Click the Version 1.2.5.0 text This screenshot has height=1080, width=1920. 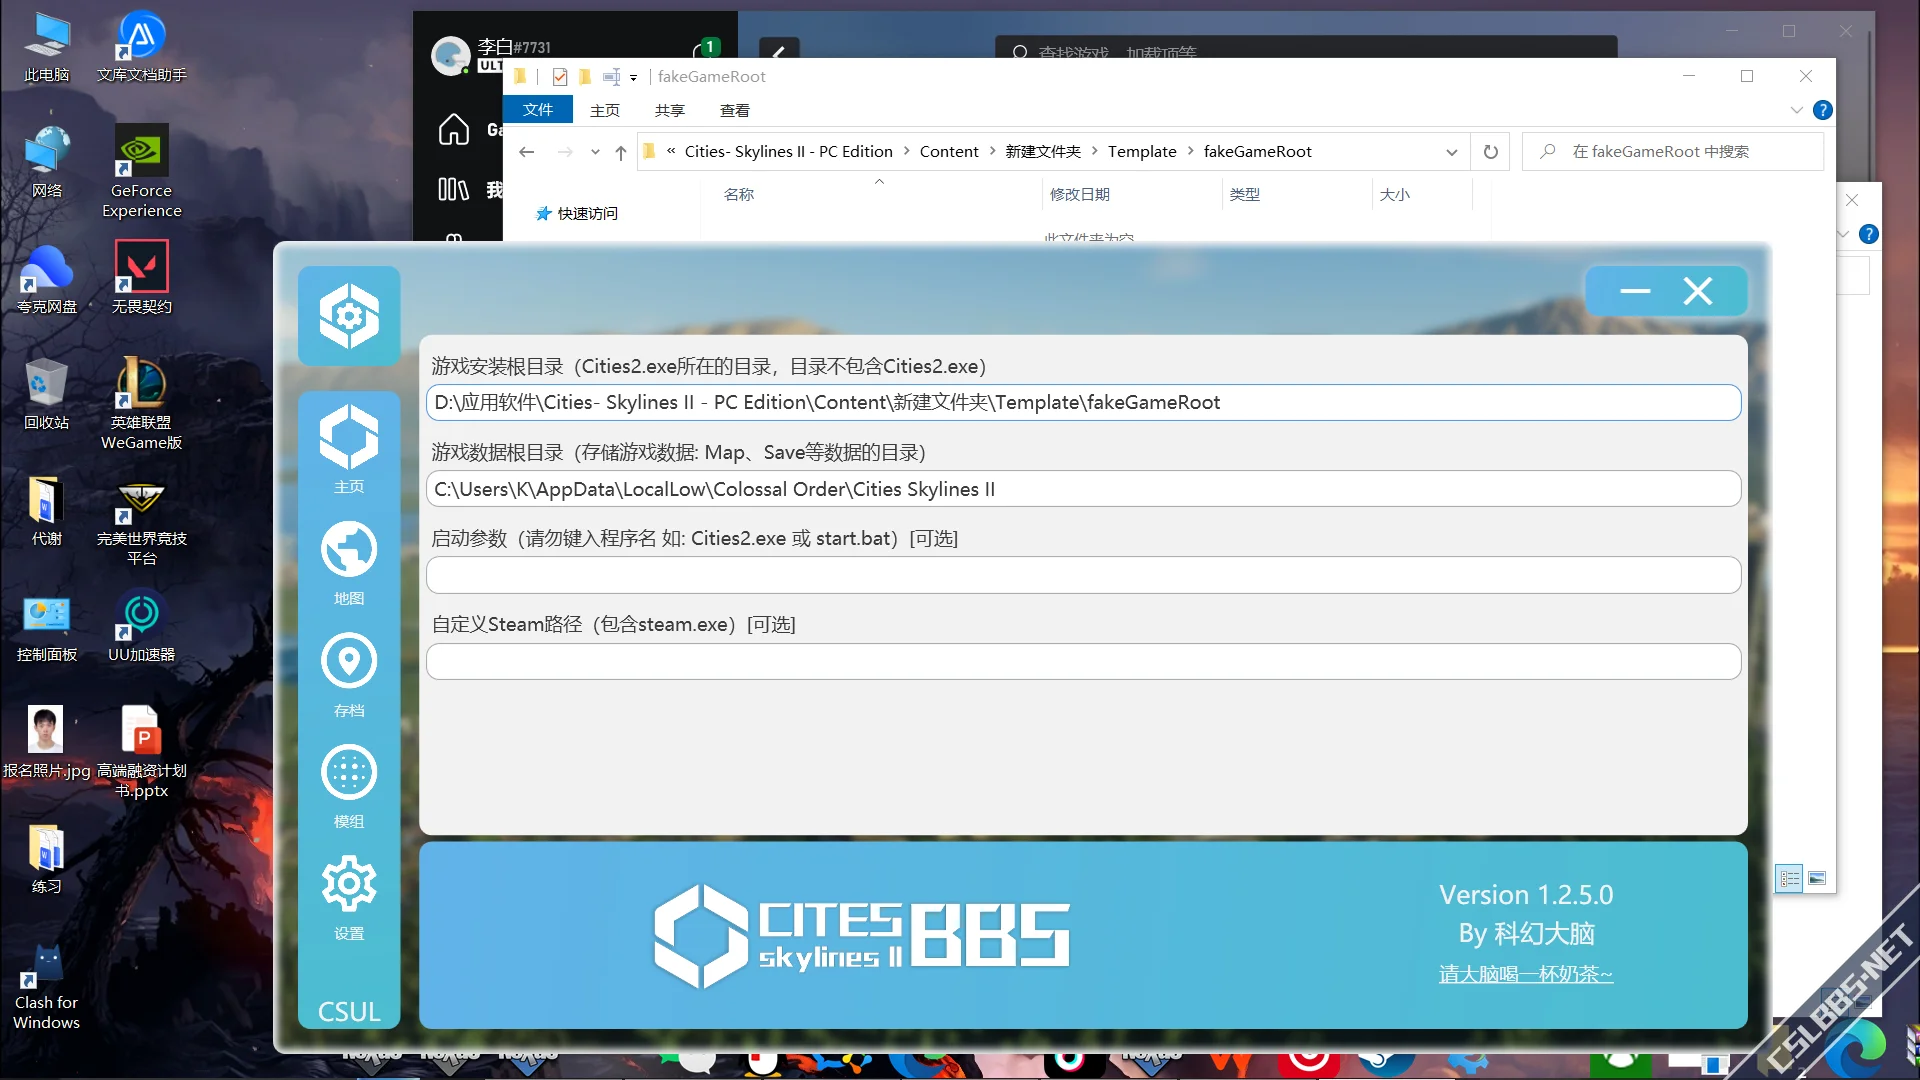tap(1526, 894)
